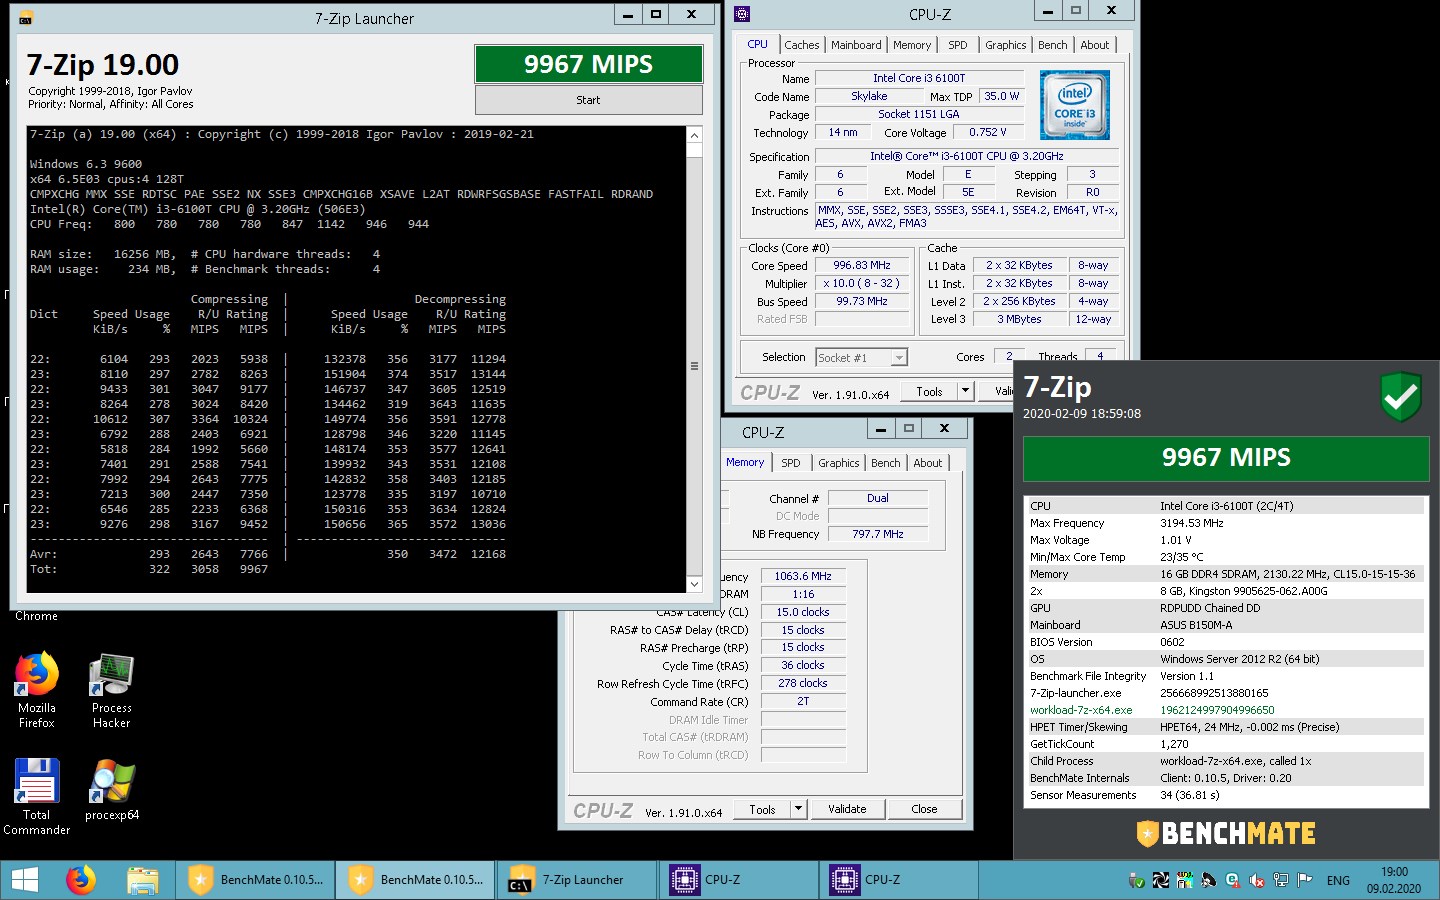Click Tools button in CPU-Z Memory window

click(x=762, y=809)
